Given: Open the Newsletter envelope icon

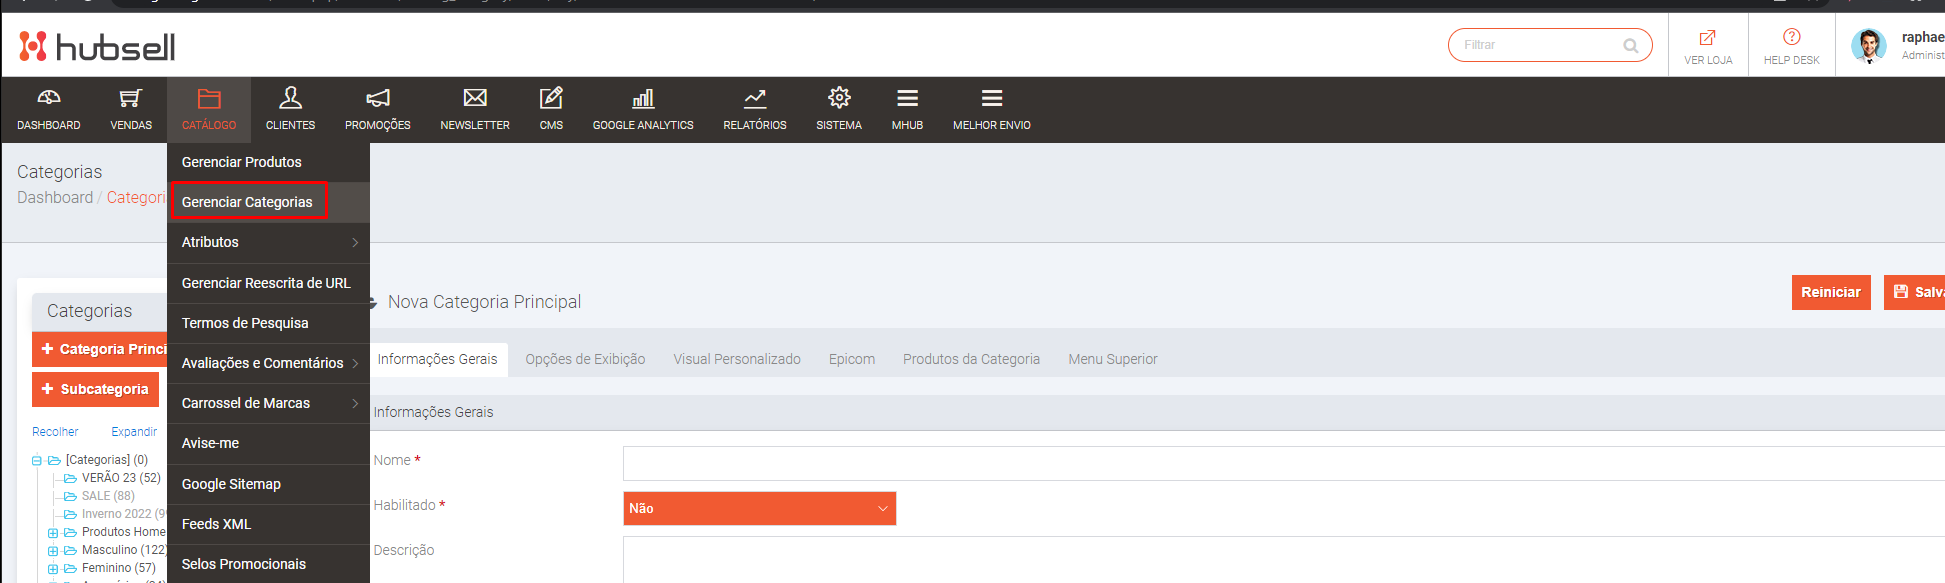Looking at the screenshot, I should click(475, 98).
